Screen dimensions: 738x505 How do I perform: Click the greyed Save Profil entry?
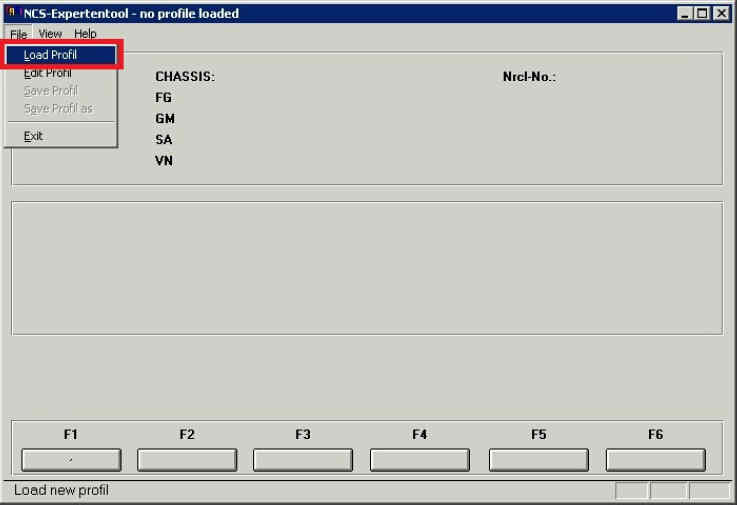pos(61,90)
